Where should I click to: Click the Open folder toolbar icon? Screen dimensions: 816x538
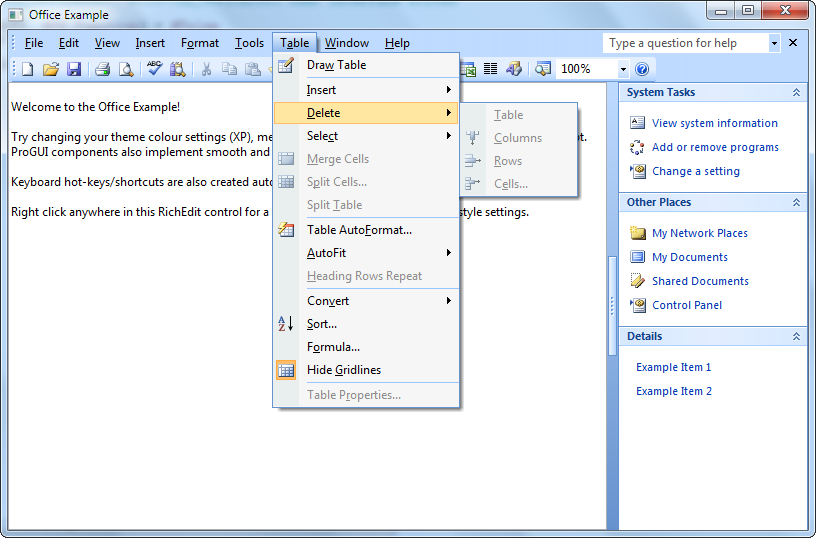pyautogui.click(x=51, y=69)
